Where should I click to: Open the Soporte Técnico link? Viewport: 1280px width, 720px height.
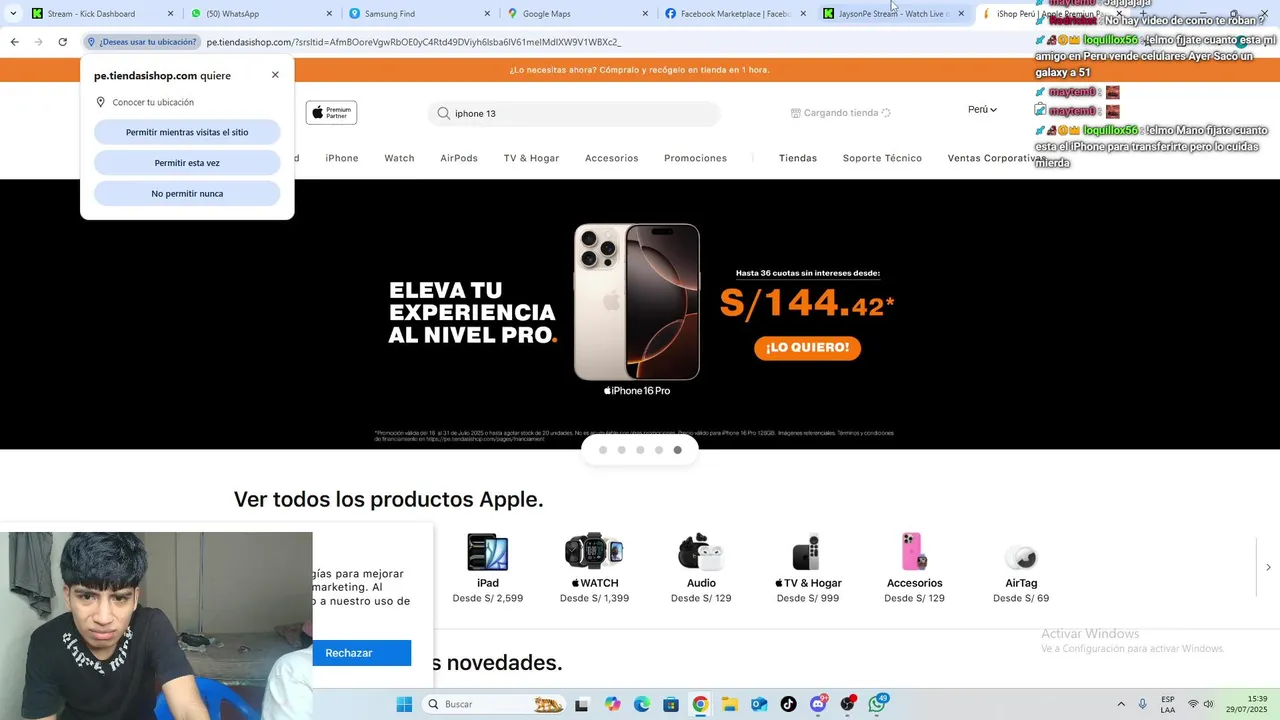882,158
